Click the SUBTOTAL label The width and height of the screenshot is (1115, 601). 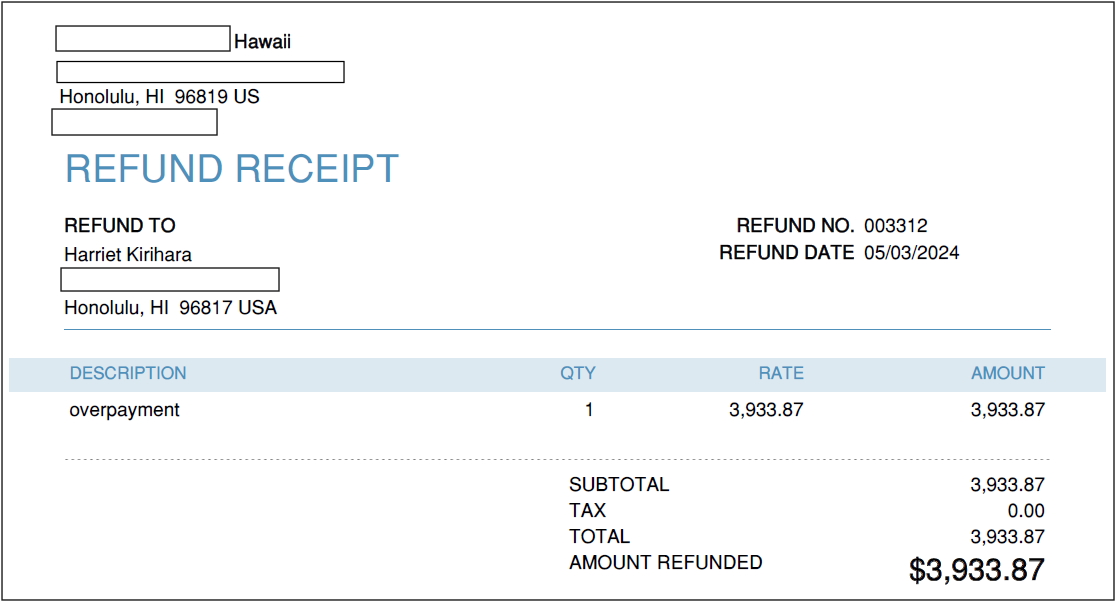pos(619,485)
